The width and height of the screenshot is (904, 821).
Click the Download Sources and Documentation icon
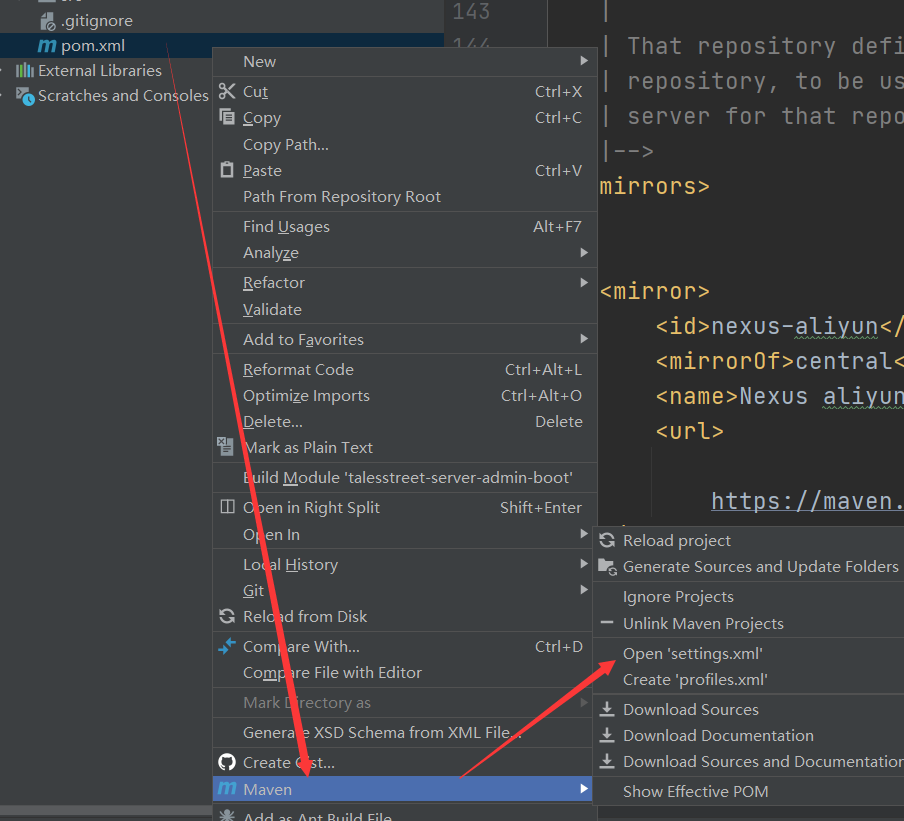point(607,761)
